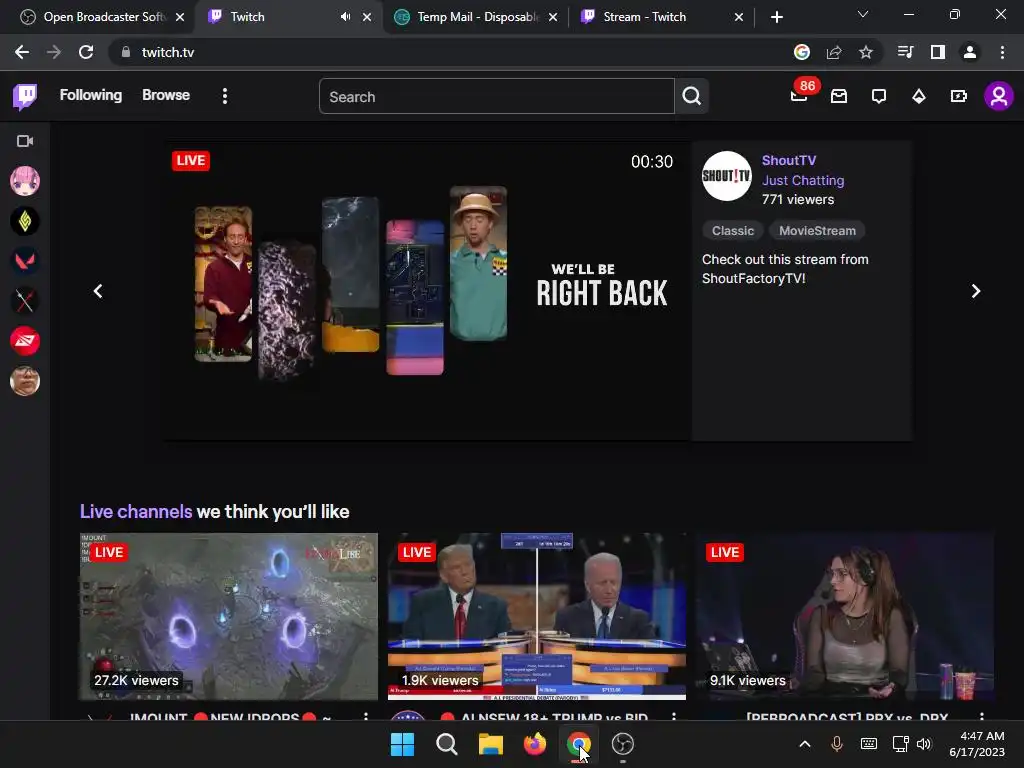Open the Prime loot crown icon
1024x768 pixels.
[x=839, y=97]
